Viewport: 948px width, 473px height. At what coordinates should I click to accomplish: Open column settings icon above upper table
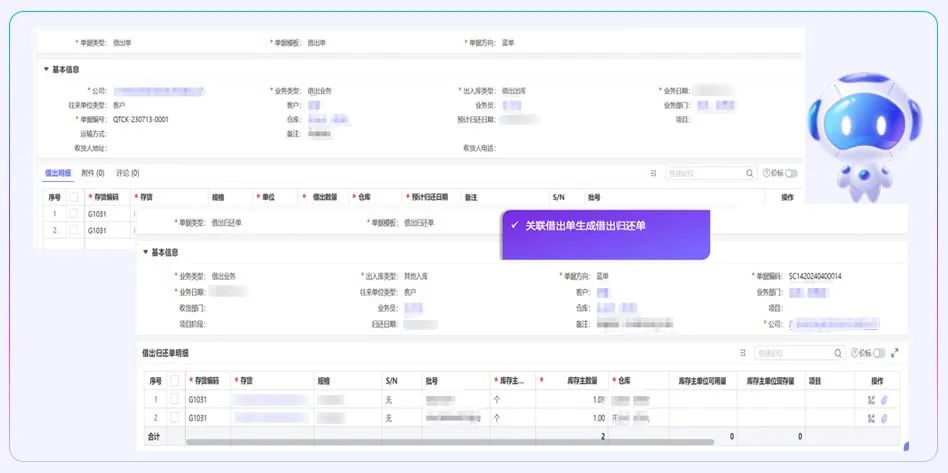coord(654,173)
